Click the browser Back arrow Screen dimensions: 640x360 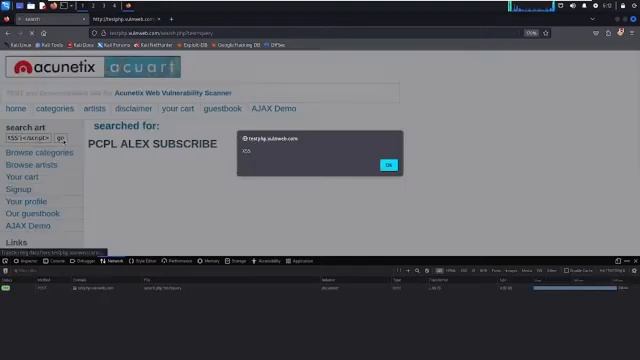(x=8, y=33)
